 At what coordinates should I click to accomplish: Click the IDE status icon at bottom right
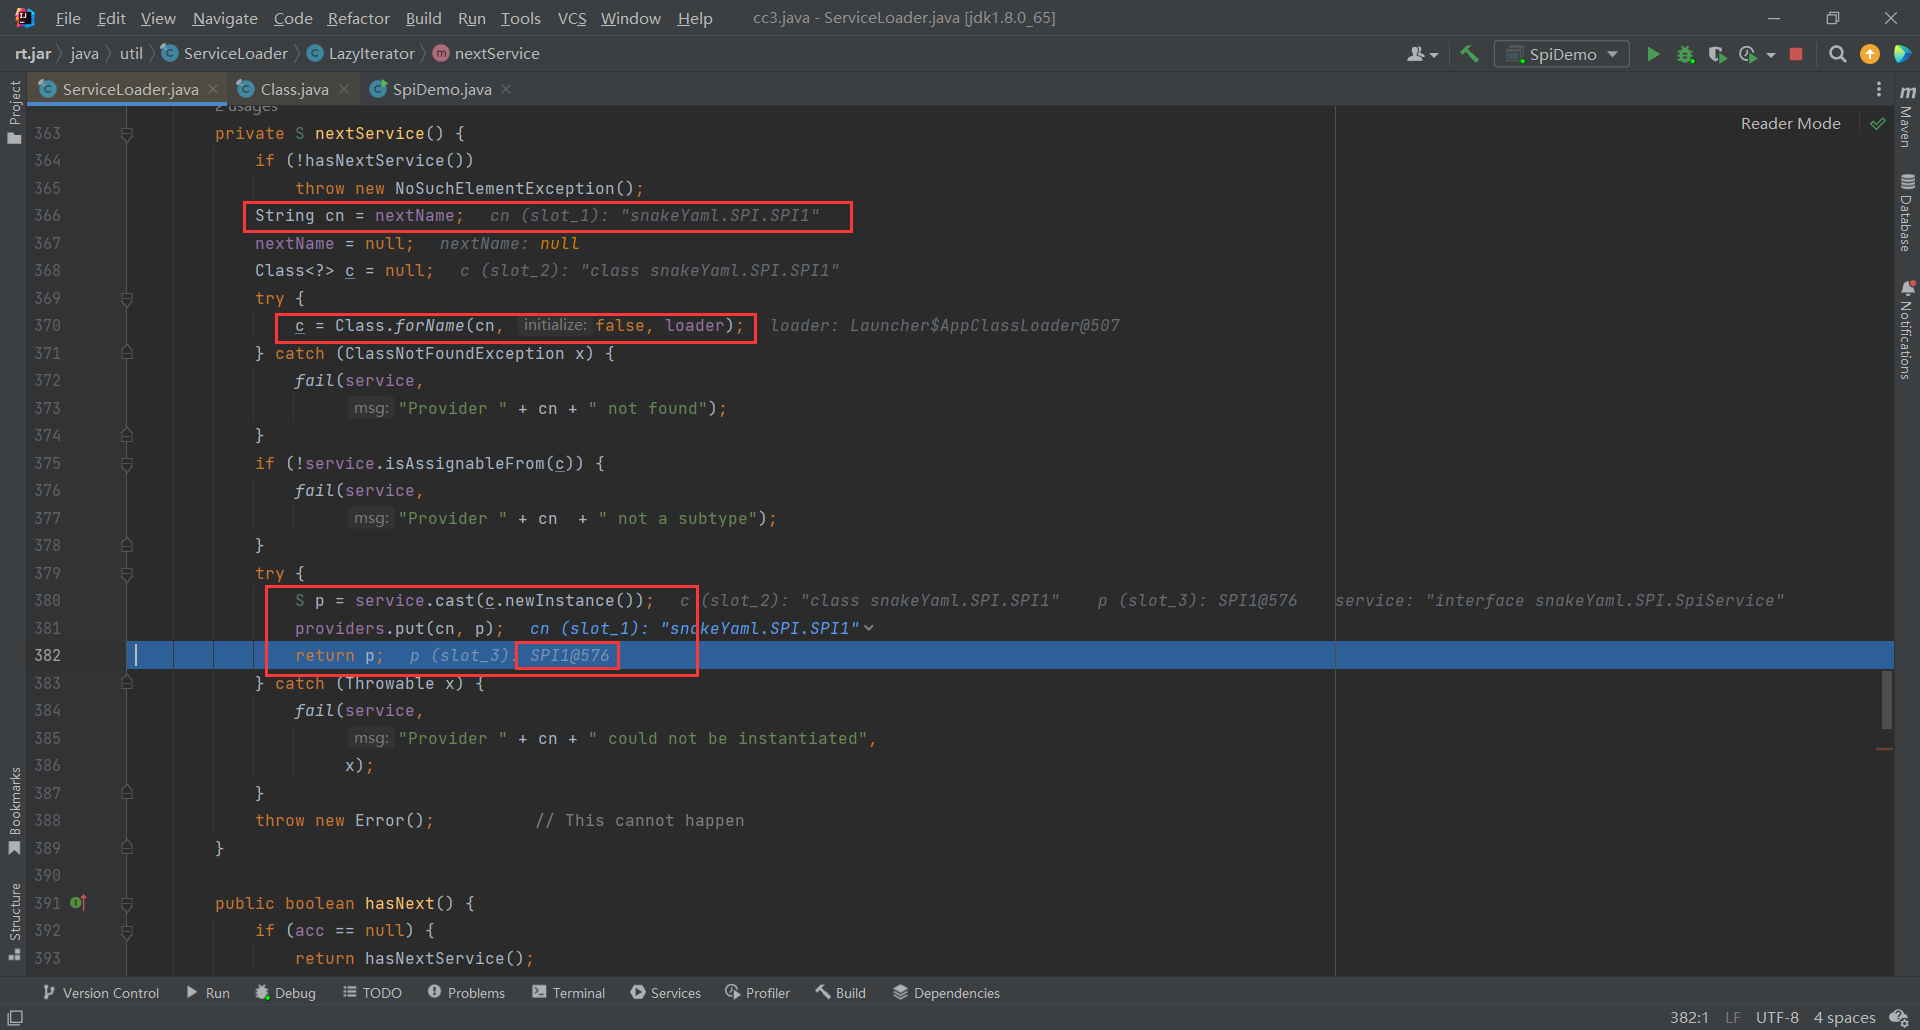point(1898,1017)
